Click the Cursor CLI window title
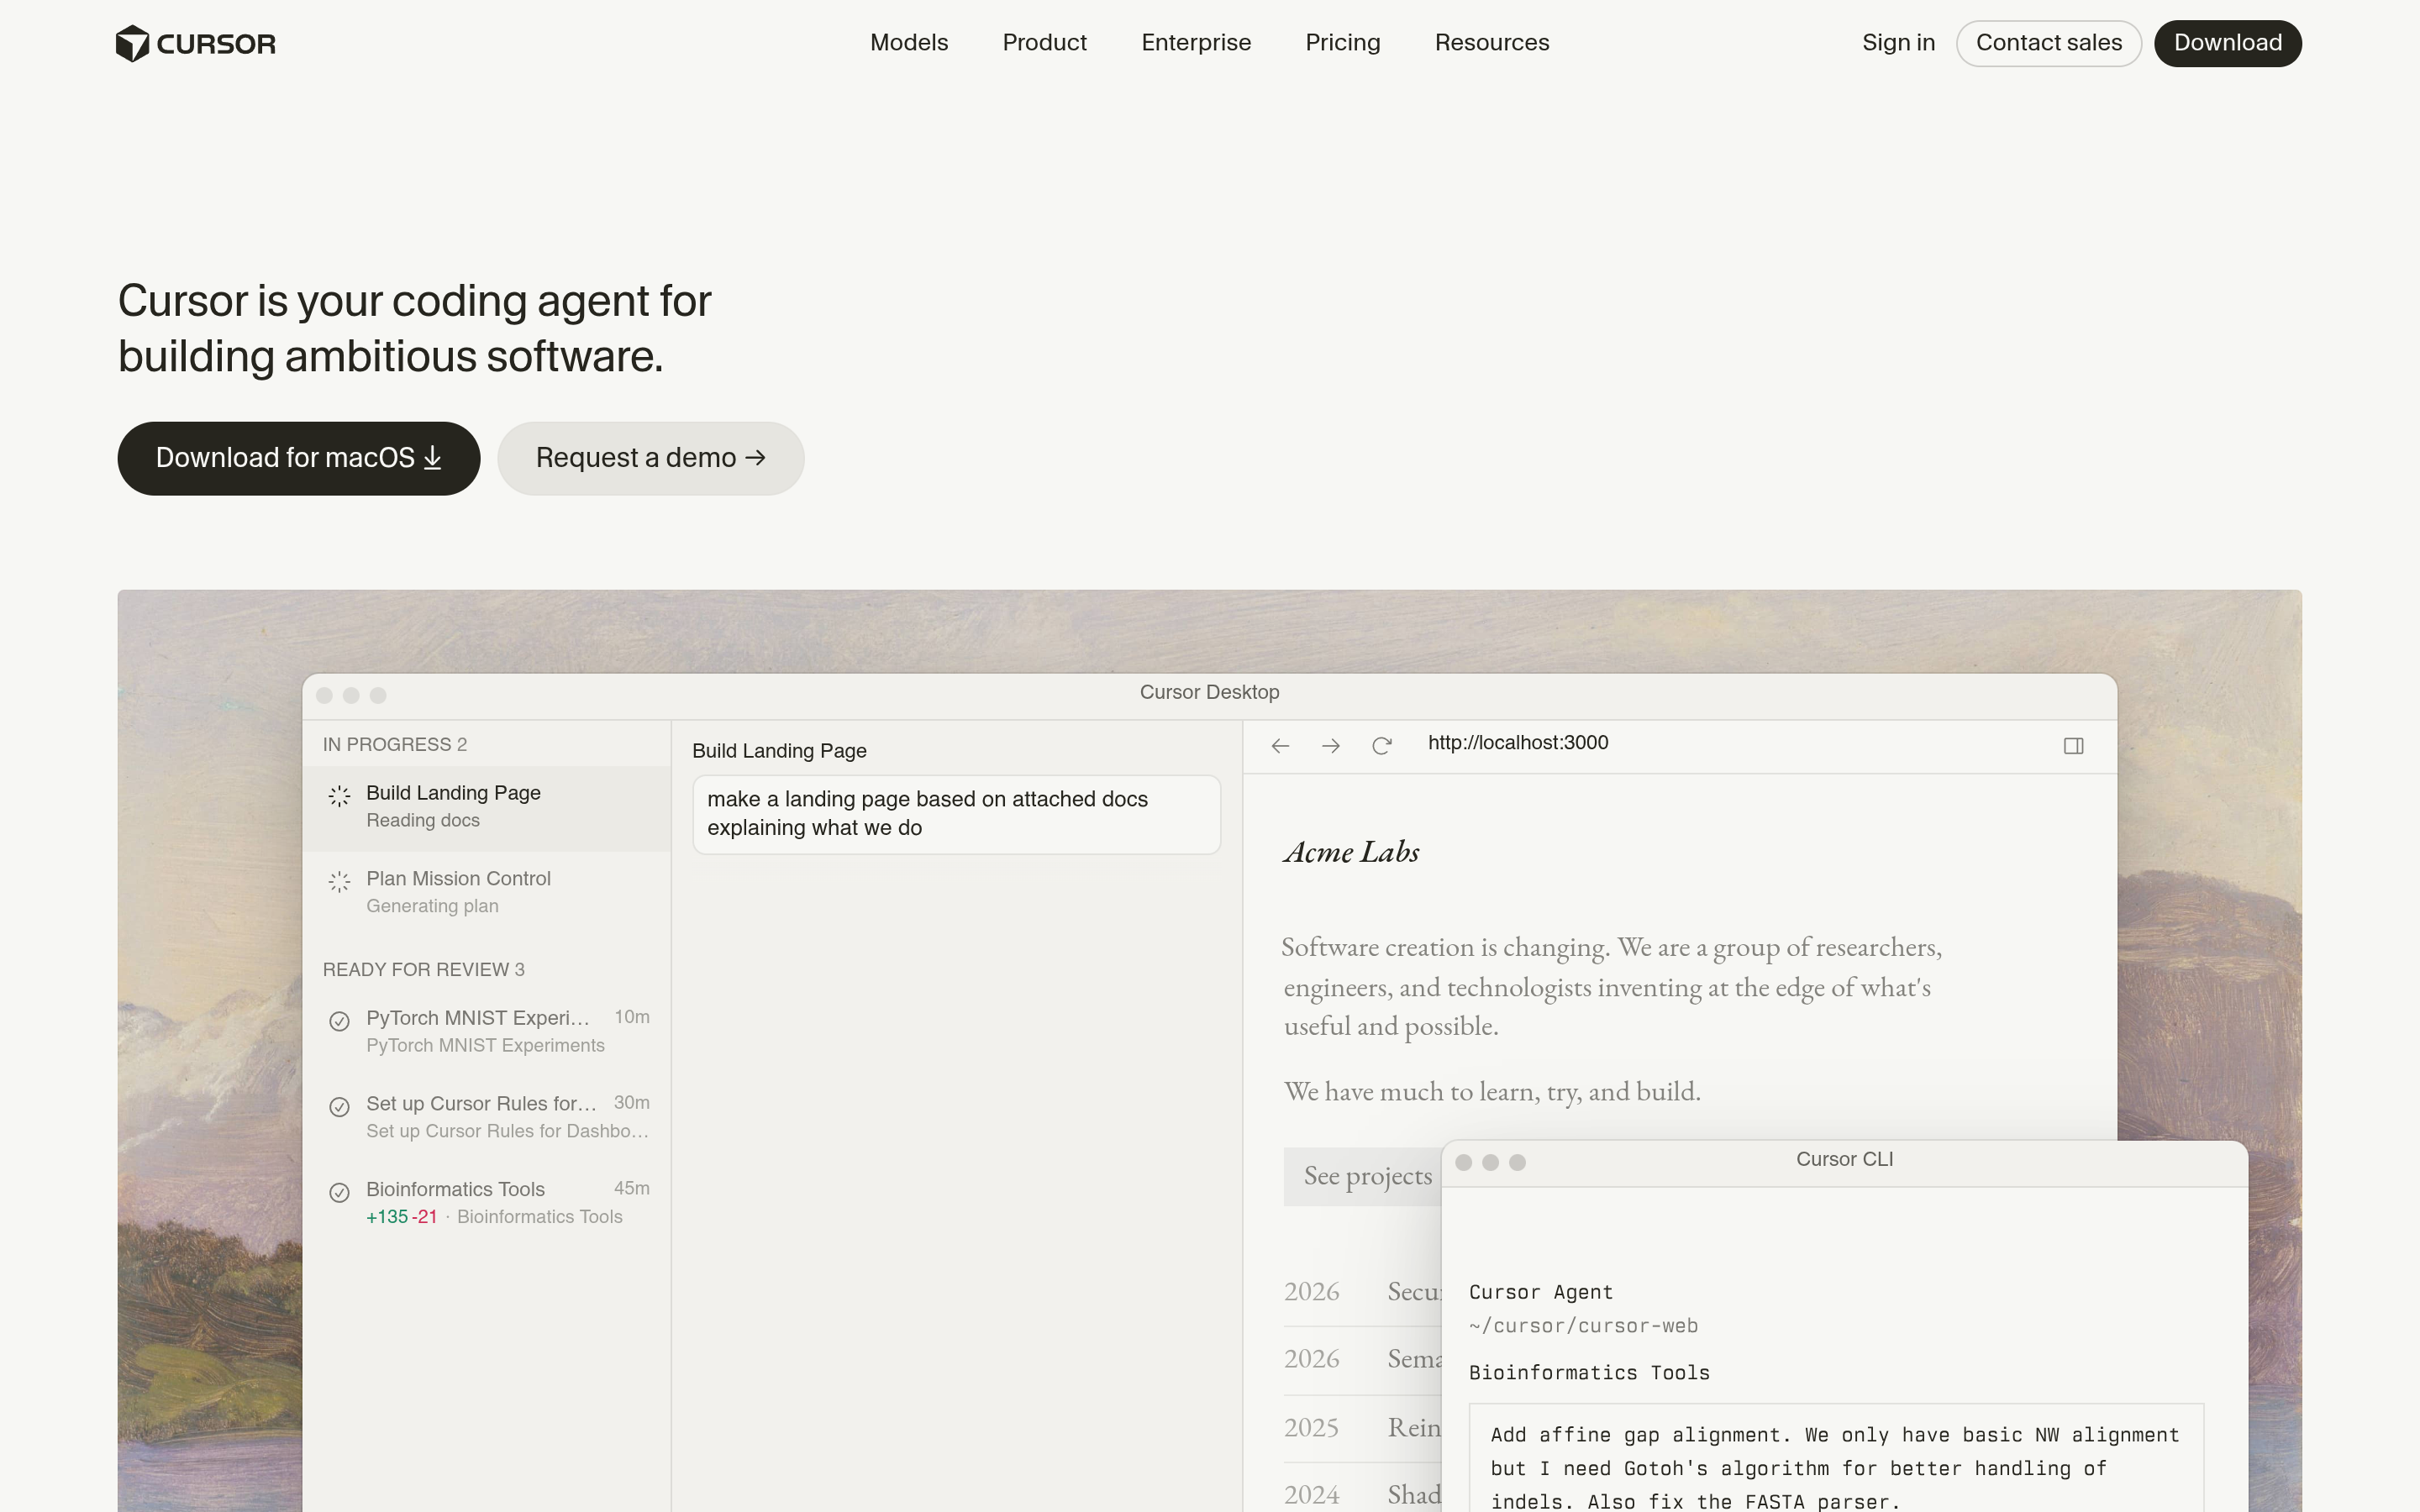This screenshot has height=1512, width=2420. 1844,1160
